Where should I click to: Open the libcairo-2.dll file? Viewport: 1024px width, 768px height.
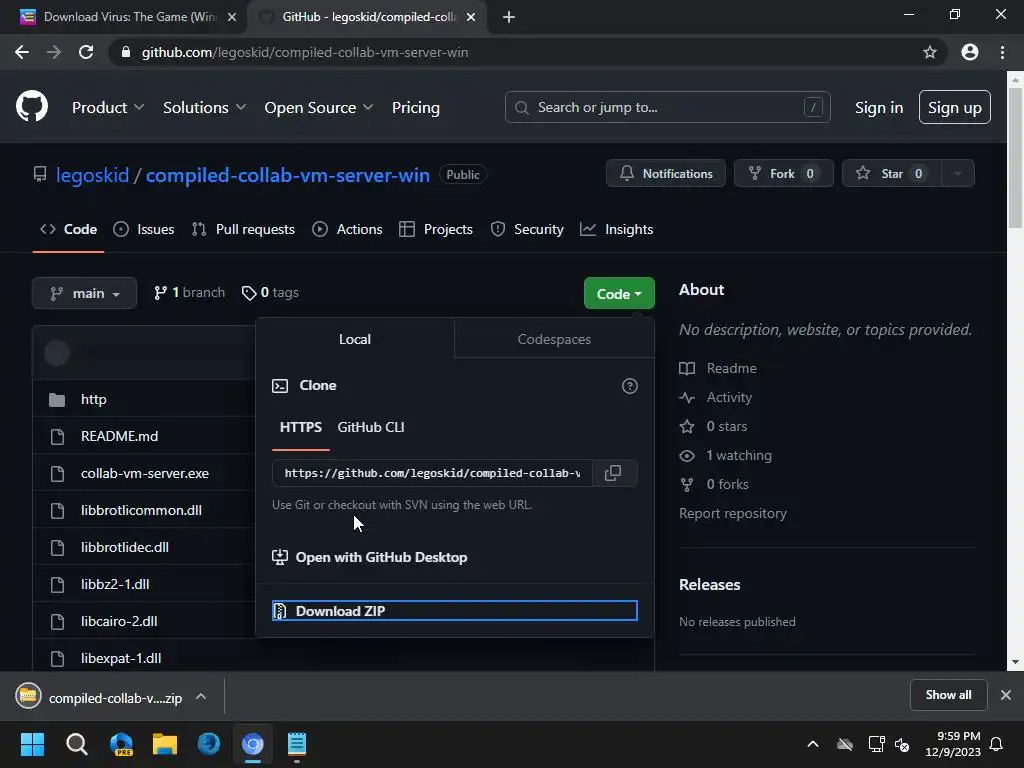click(119, 621)
